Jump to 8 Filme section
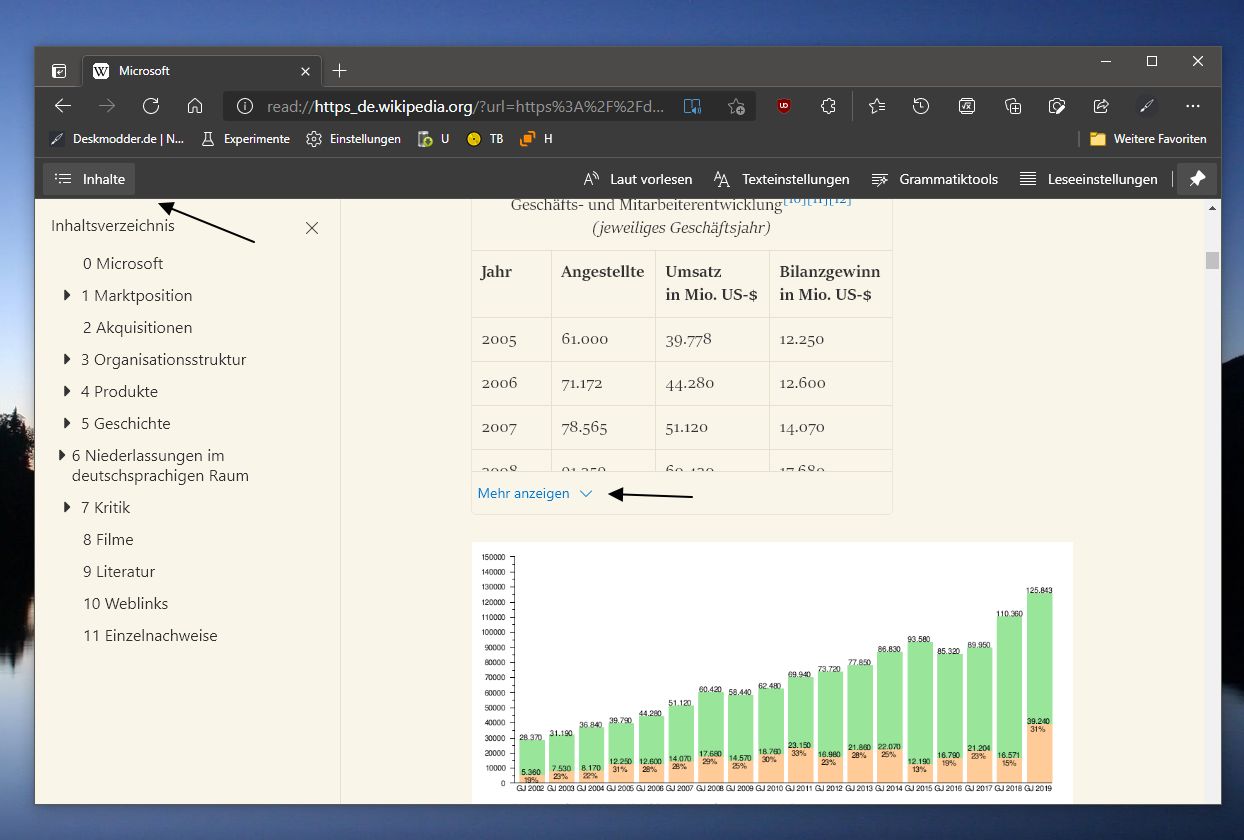1244x840 pixels. (x=108, y=540)
